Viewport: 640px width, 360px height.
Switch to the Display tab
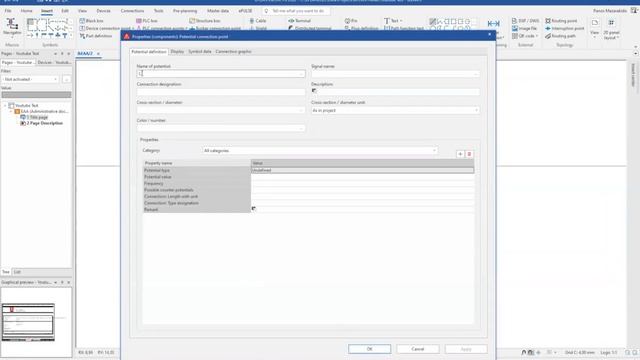pos(177,51)
